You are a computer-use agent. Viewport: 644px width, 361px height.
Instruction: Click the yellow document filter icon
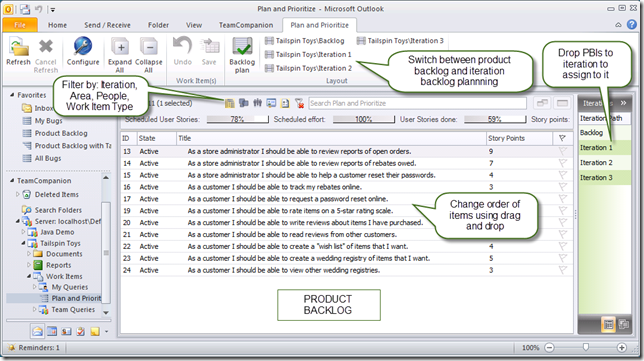click(285, 103)
